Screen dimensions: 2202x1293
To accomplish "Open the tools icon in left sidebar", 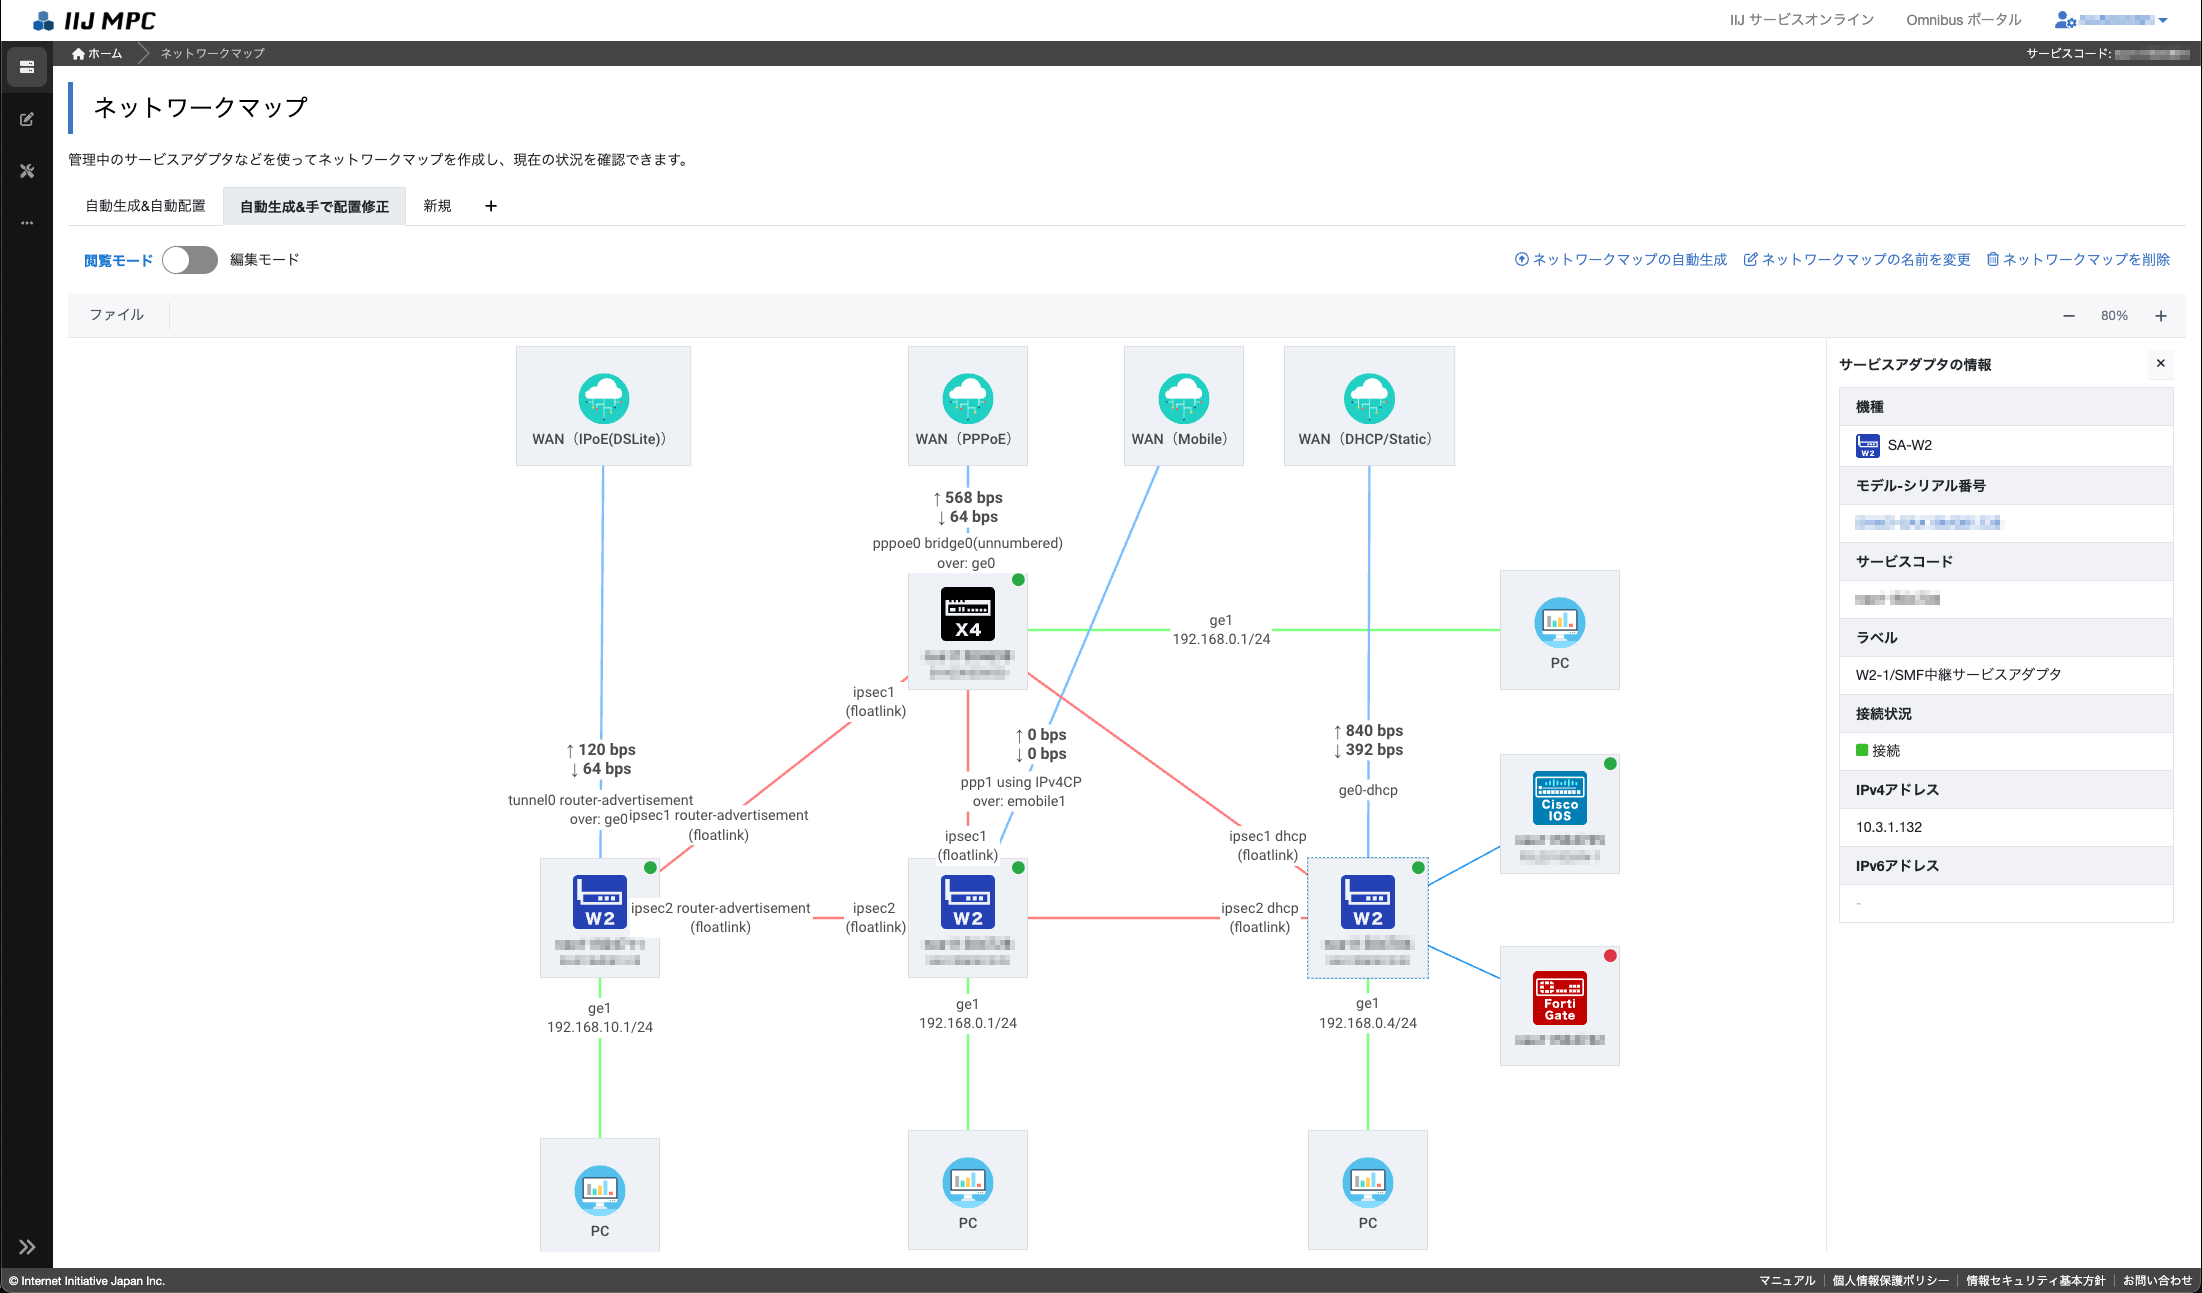I will pos(27,171).
